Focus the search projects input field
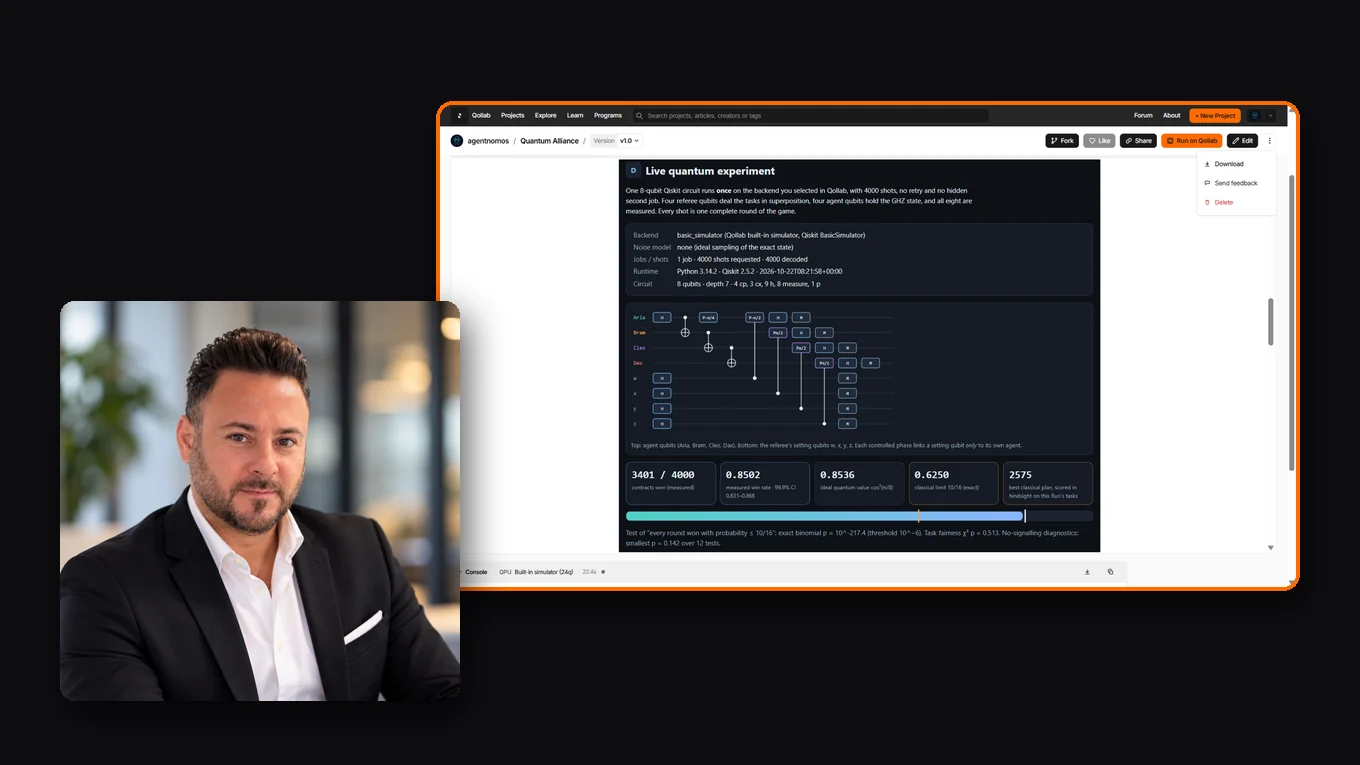 click(x=810, y=116)
